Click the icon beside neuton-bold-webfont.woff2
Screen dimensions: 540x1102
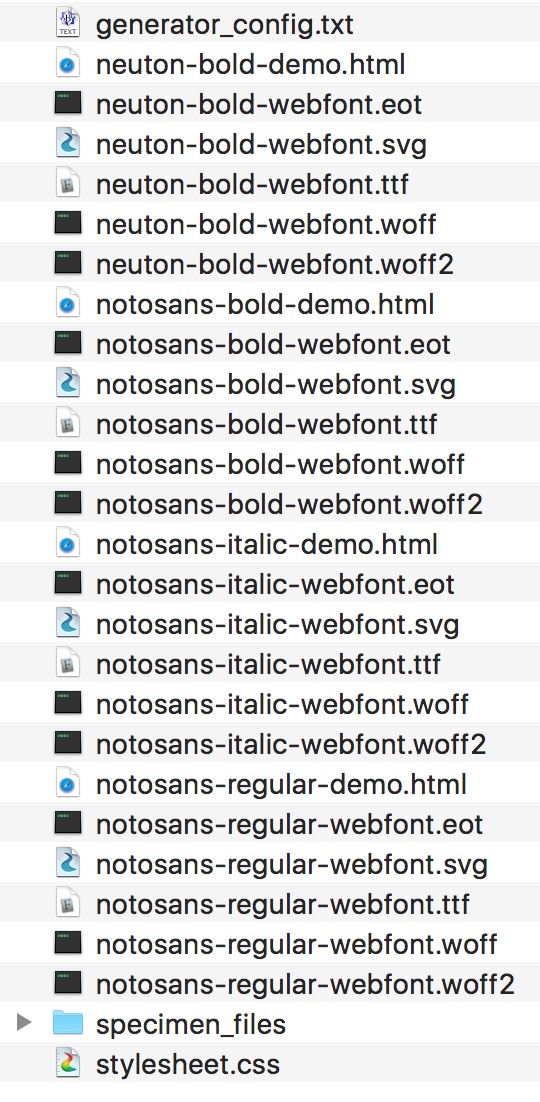[68, 264]
